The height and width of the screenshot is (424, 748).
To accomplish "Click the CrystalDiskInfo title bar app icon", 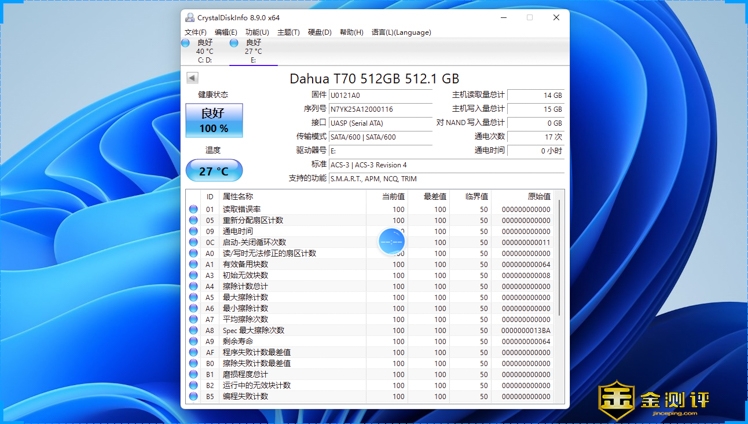I will coord(189,17).
